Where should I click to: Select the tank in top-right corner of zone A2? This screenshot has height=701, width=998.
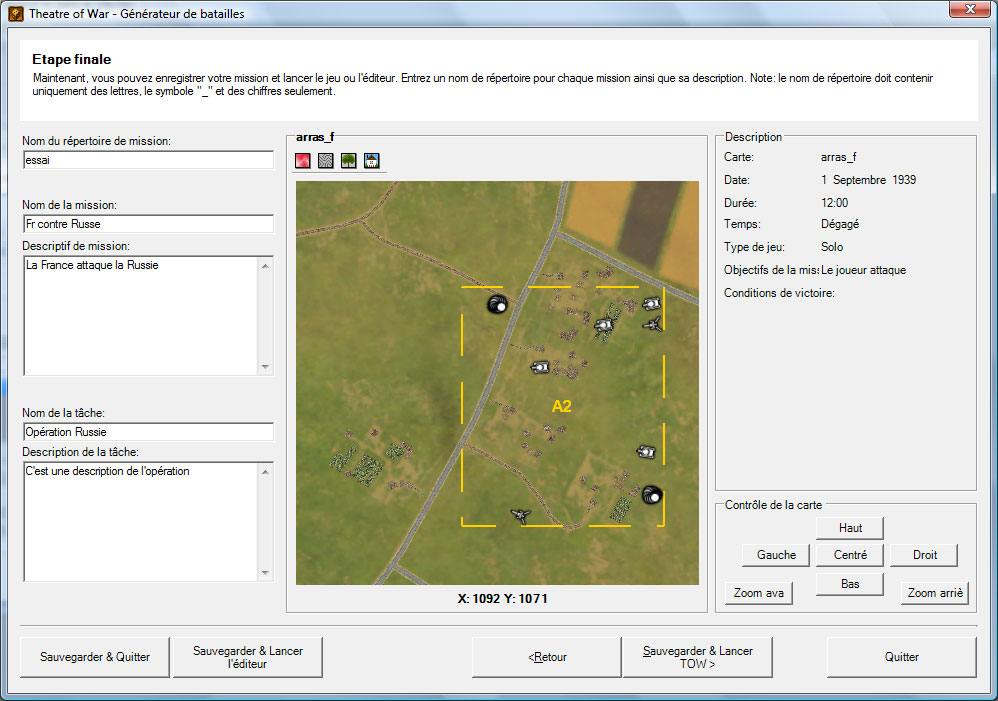click(x=652, y=303)
